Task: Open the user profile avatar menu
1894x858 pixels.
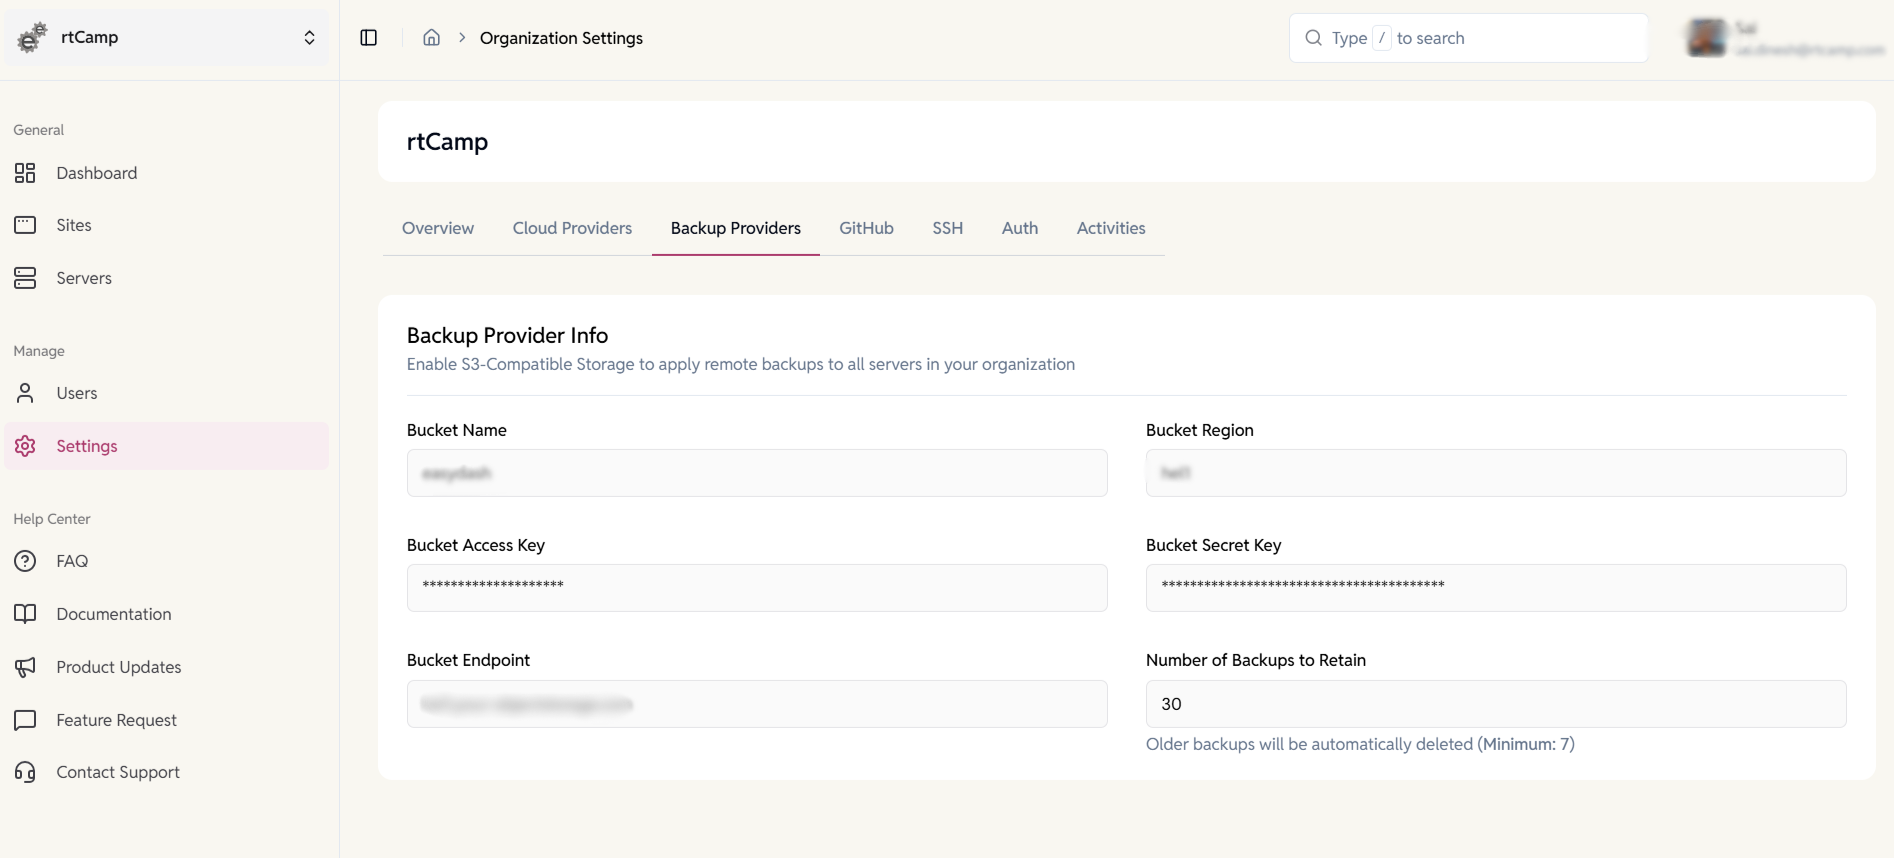Action: point(1706,38)
